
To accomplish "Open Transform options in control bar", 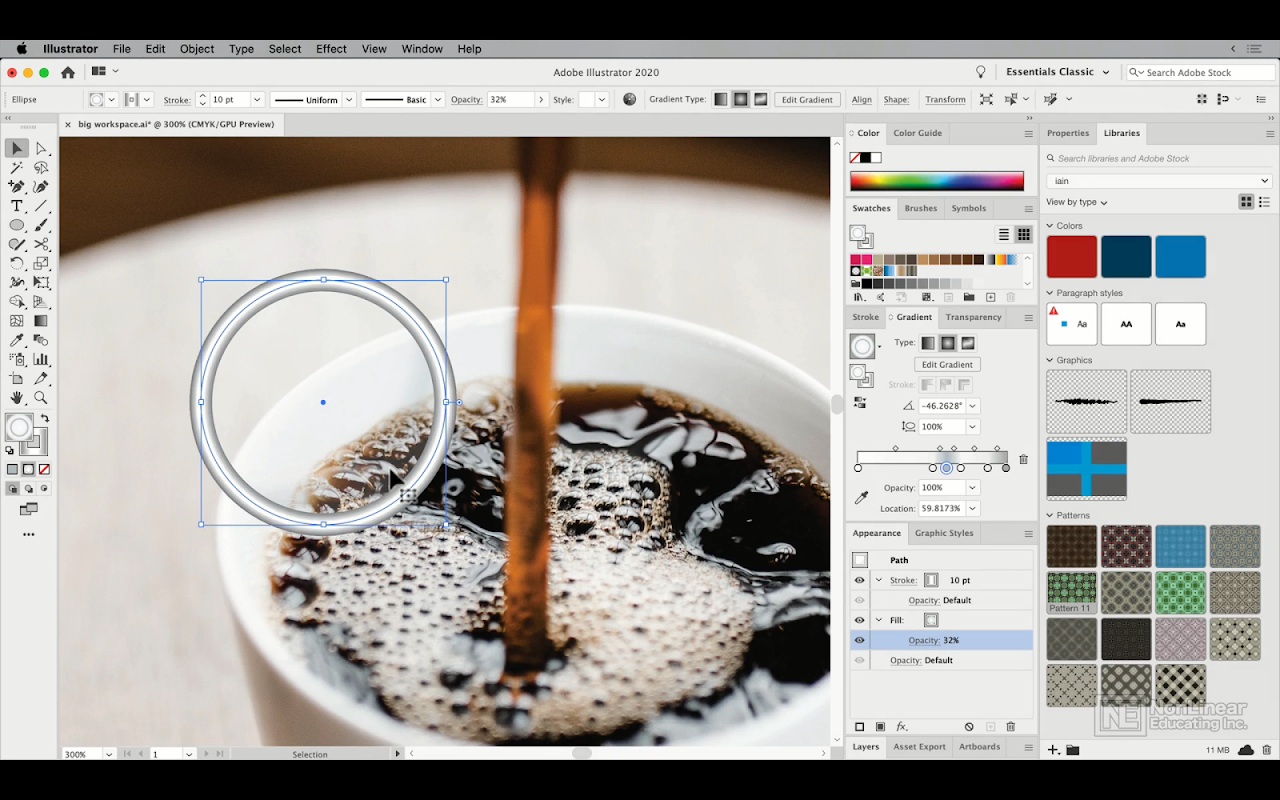I will (x=945, y=100).
